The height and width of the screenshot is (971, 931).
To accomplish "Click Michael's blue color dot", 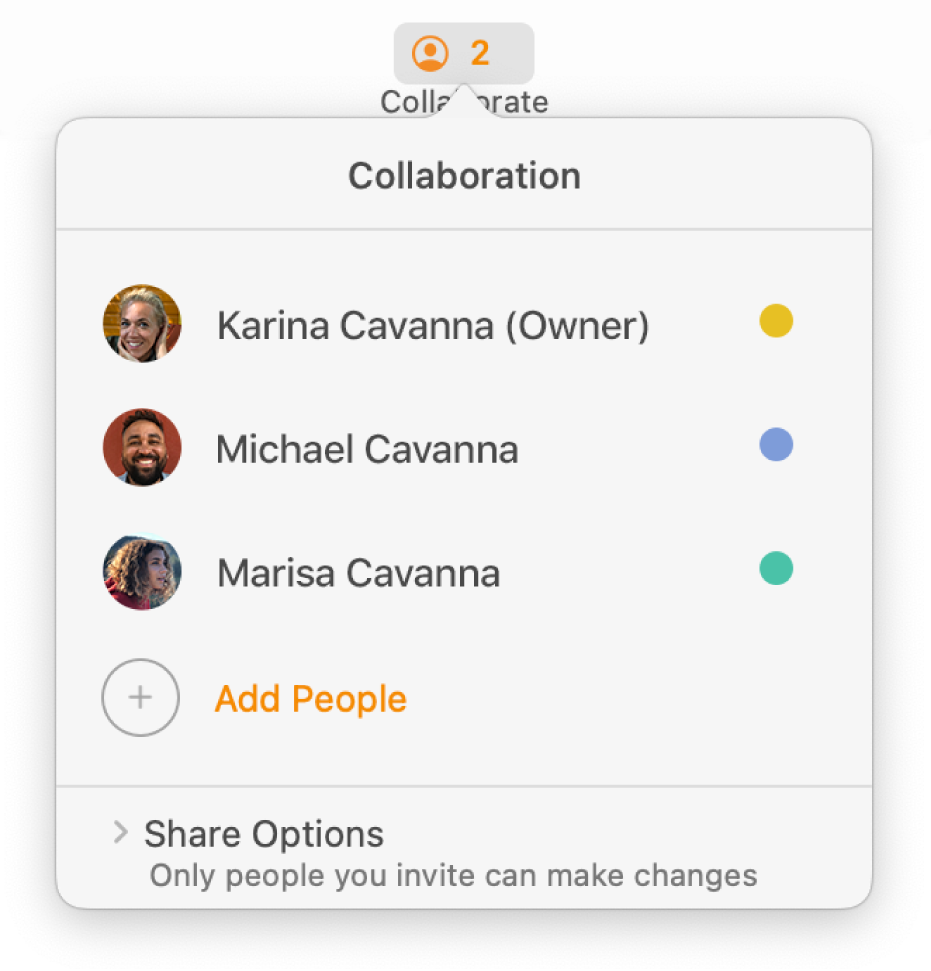I will pyautogui.click(x=776, y=445).
